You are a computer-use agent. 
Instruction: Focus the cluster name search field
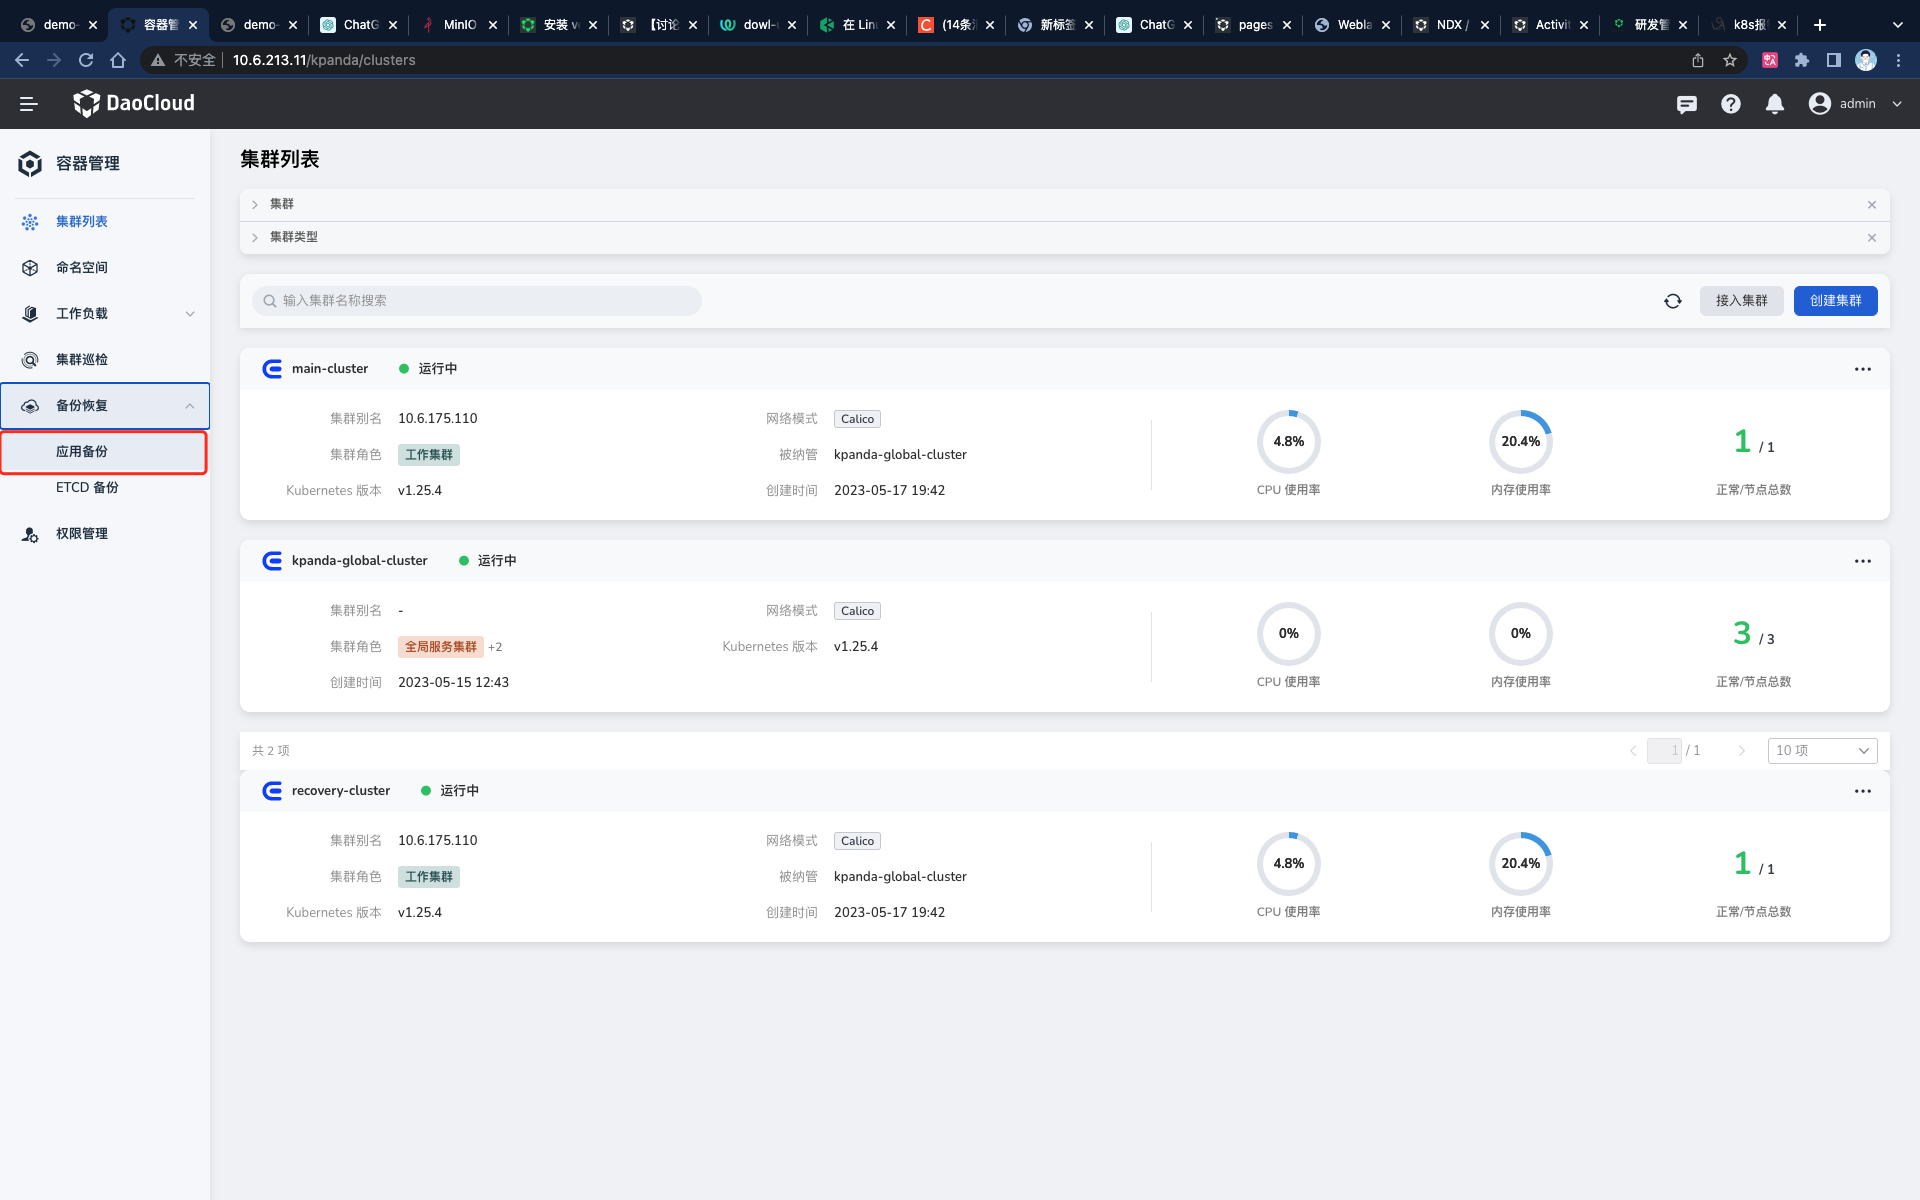(x=477, y=301)
